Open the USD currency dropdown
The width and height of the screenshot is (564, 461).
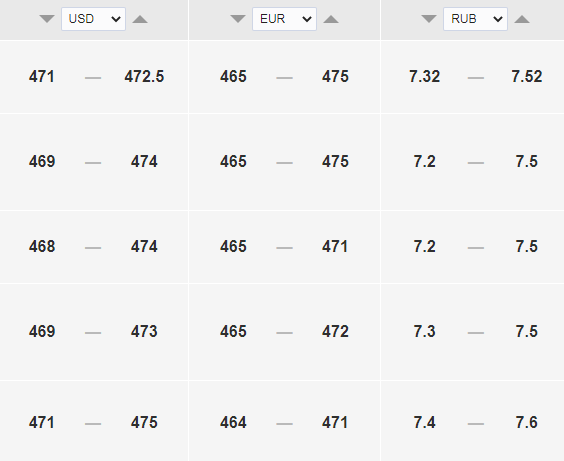[x=94, y=19]
